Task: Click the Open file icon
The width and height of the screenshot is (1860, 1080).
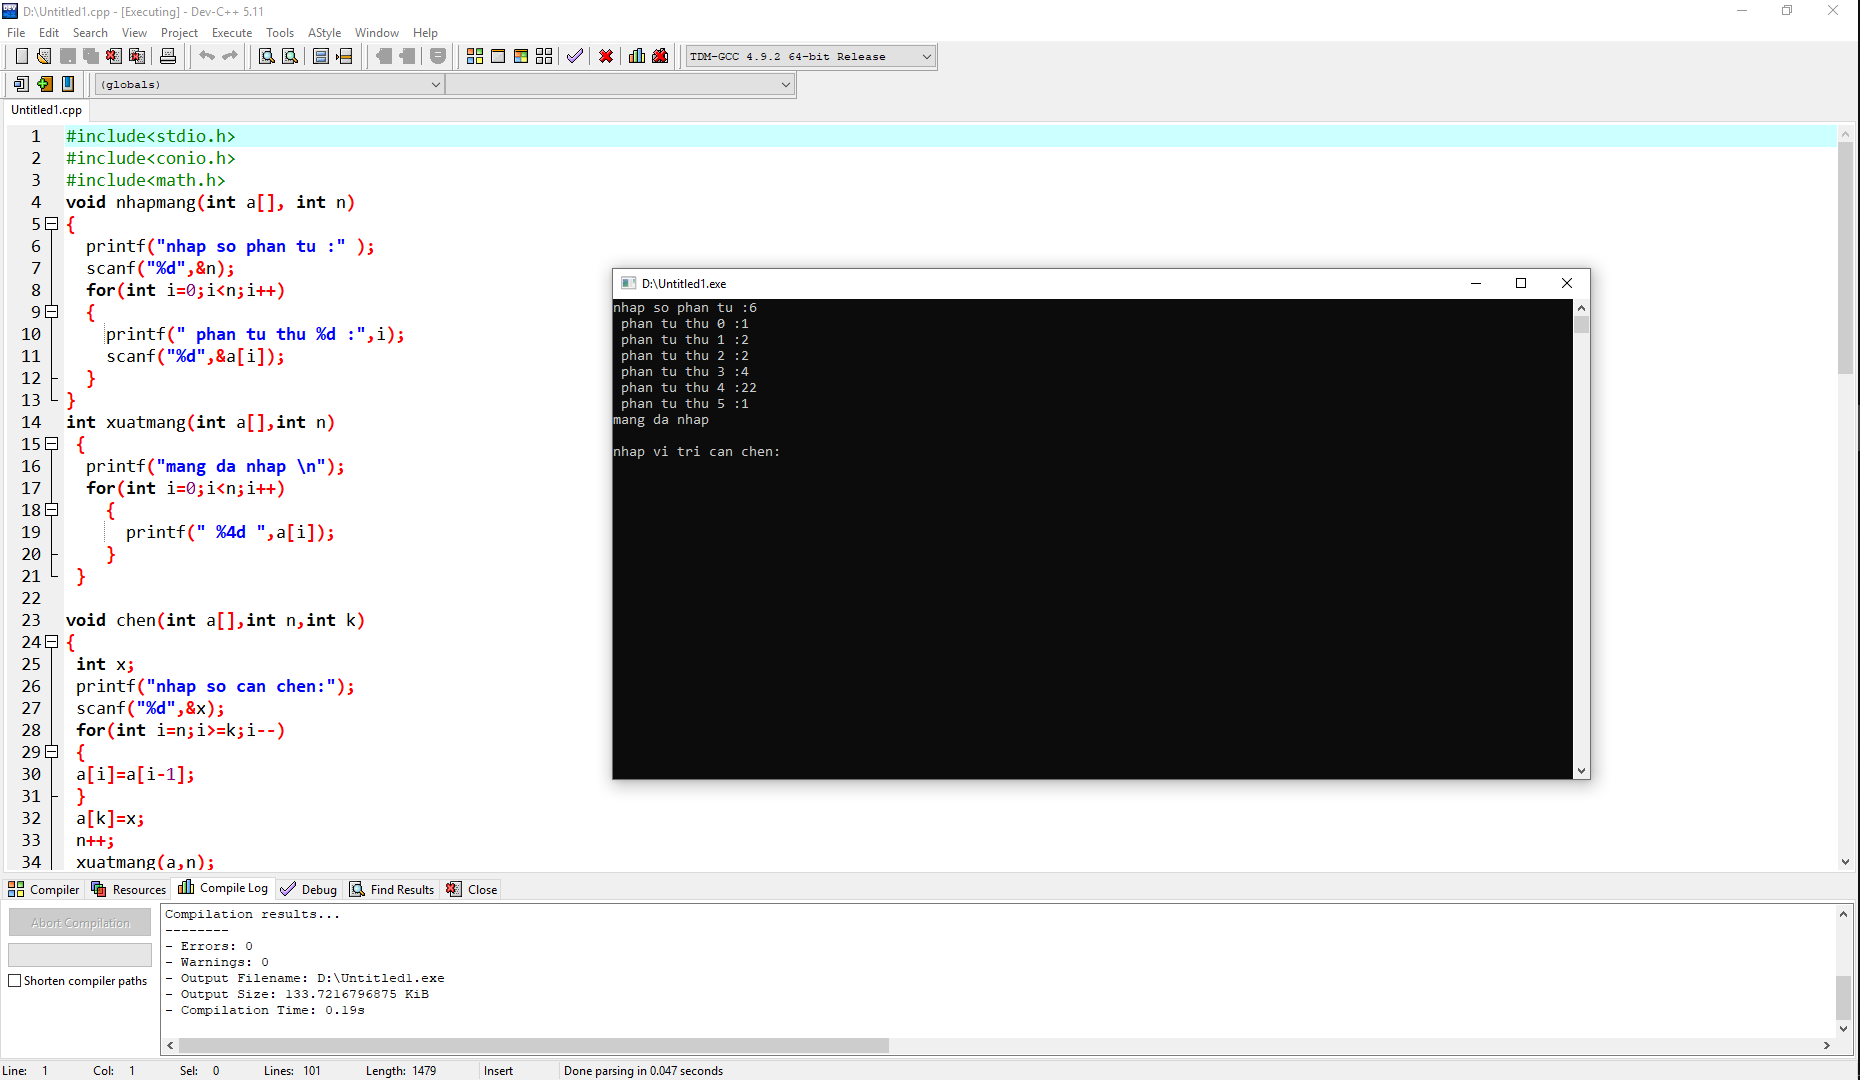Action: point(44,56)
